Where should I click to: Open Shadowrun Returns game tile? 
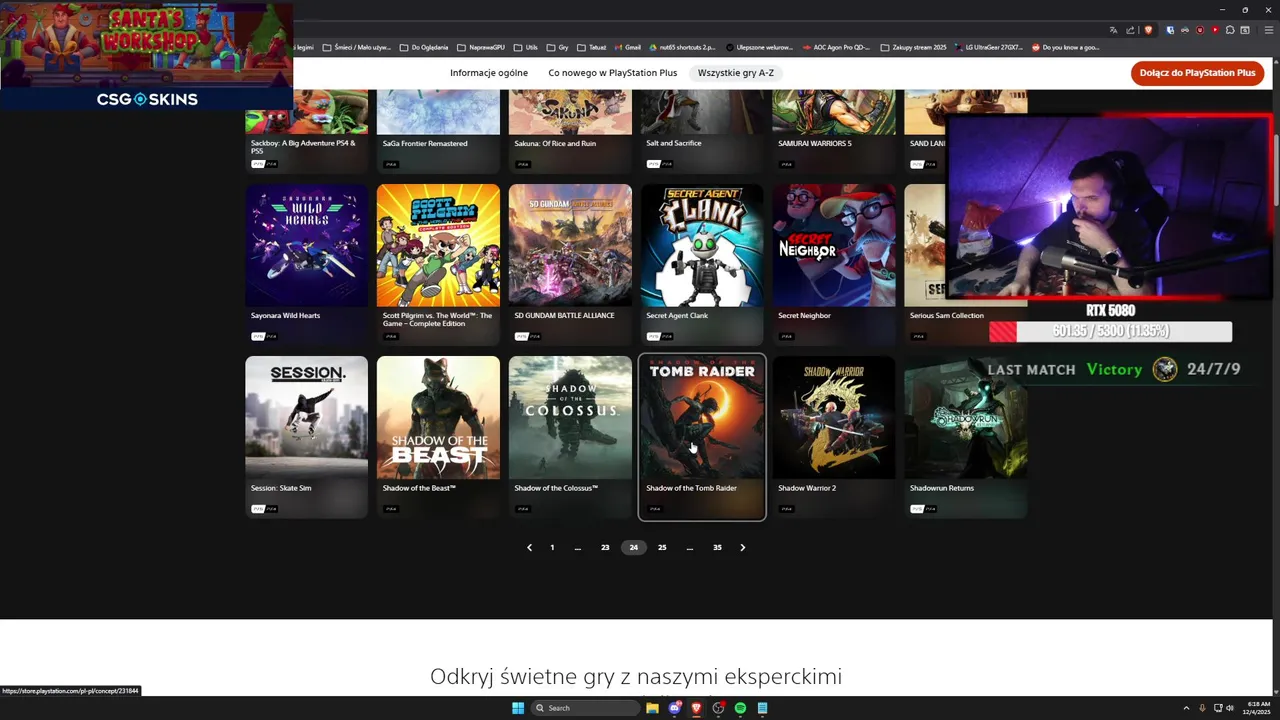point(966,437)
